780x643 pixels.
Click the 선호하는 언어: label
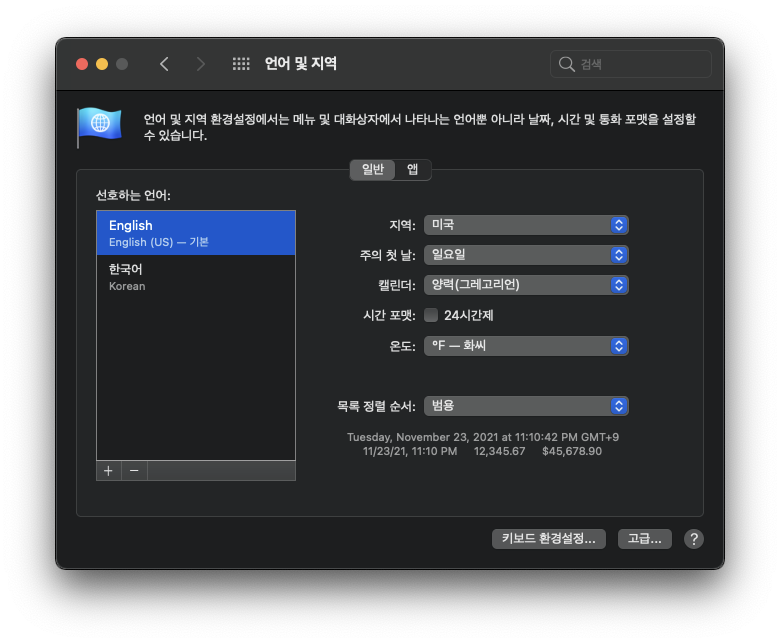133,195
